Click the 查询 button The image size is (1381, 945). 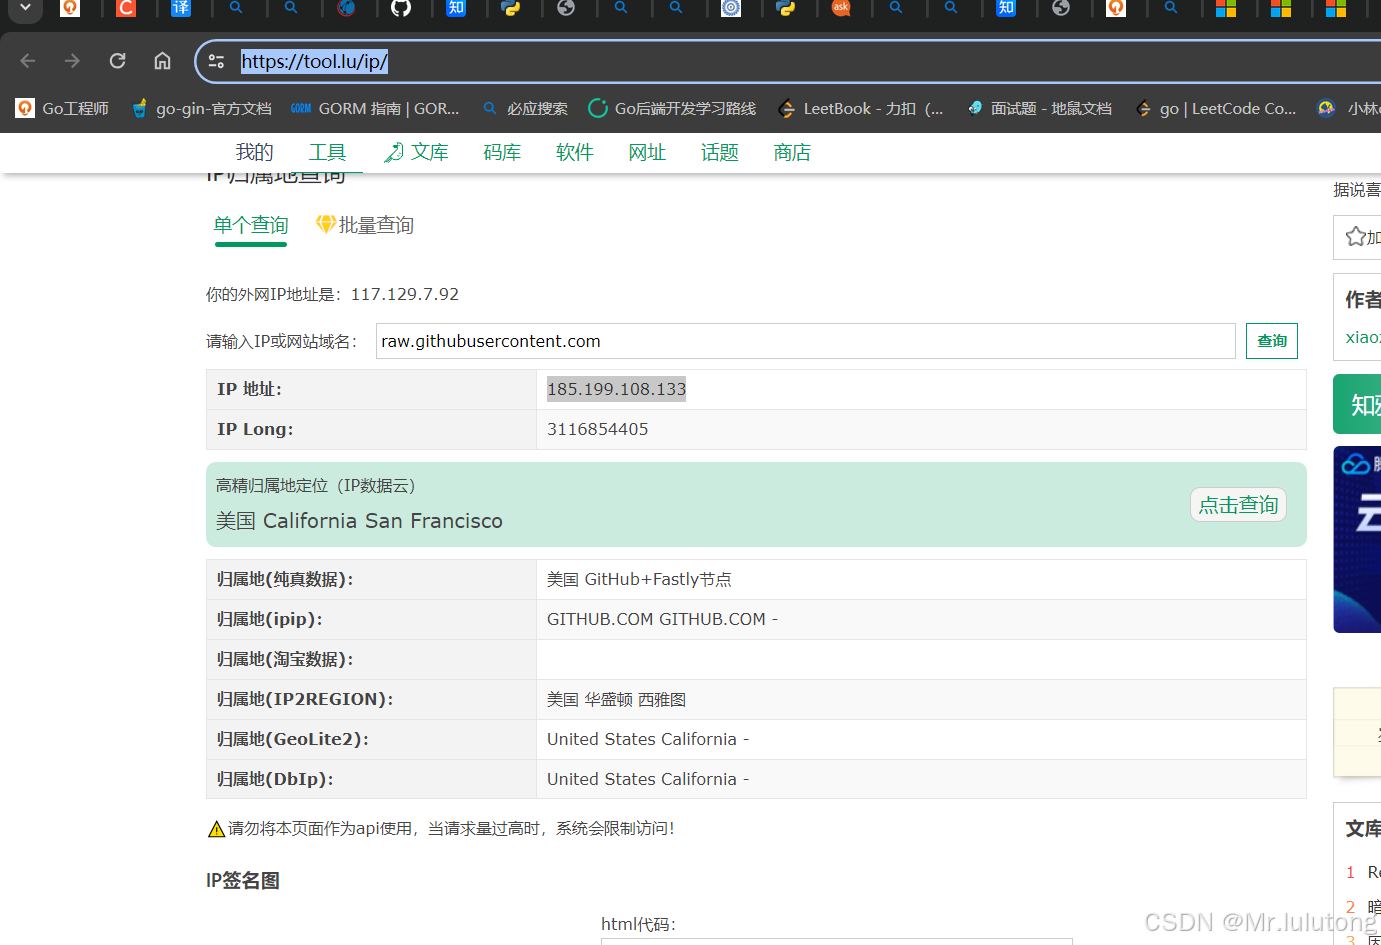tap(1272, 341)
